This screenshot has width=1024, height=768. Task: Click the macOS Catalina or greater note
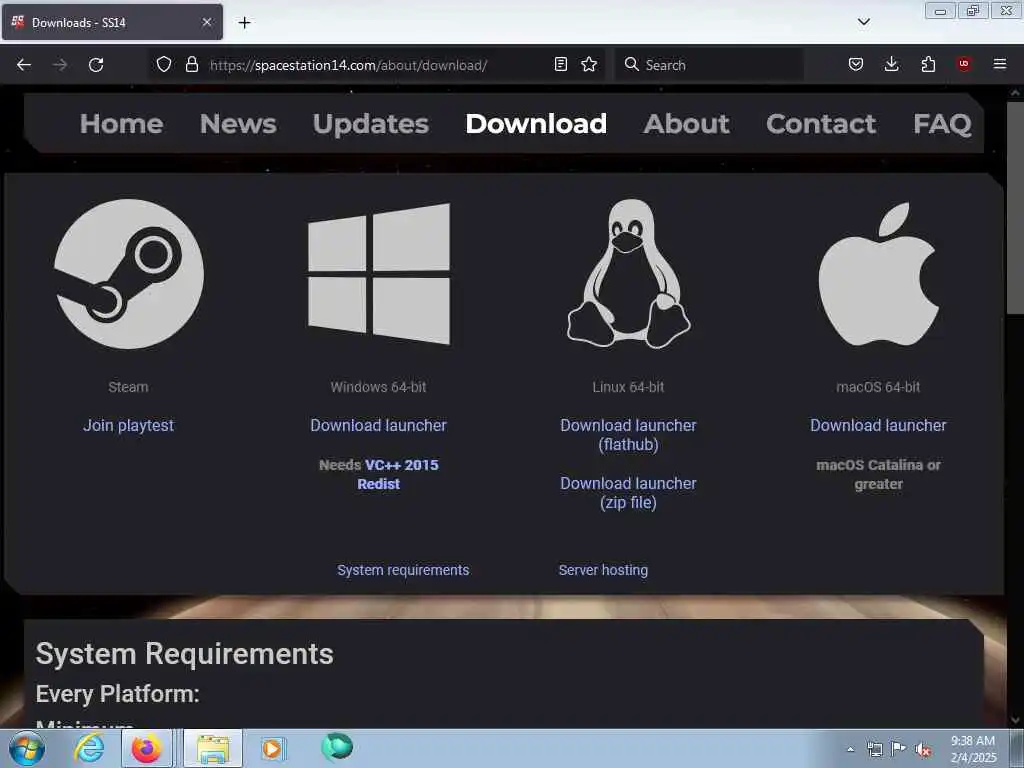pos(878,474)
